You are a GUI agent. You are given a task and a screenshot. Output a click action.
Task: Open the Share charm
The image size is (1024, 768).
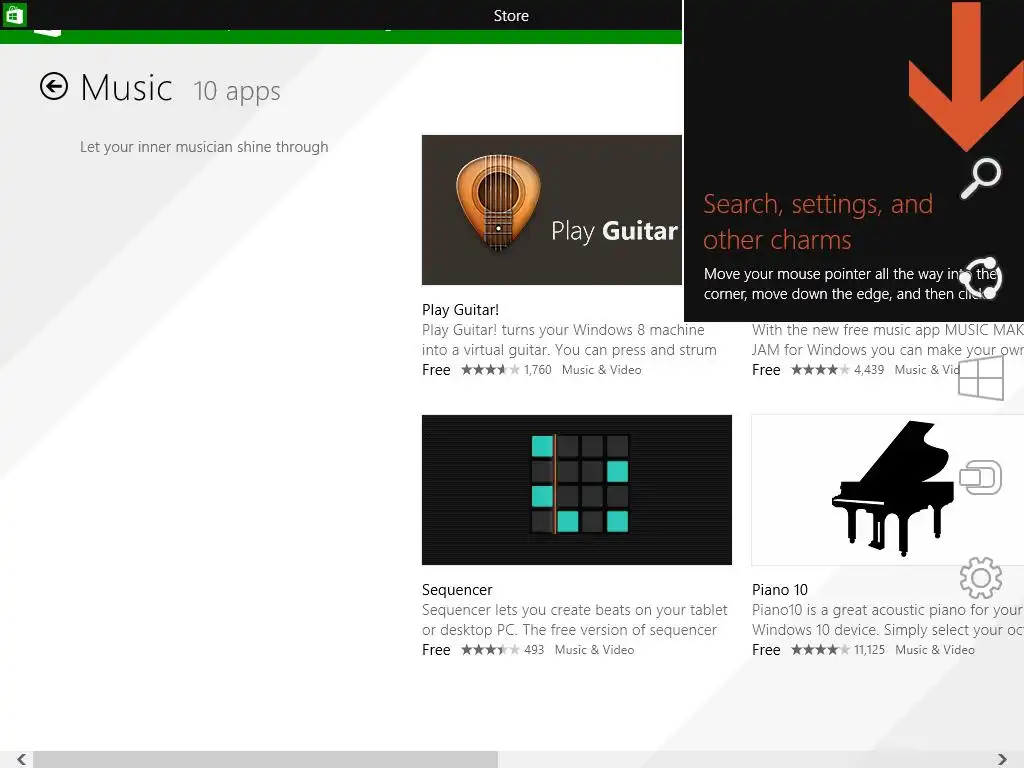[x=981, y=278]
